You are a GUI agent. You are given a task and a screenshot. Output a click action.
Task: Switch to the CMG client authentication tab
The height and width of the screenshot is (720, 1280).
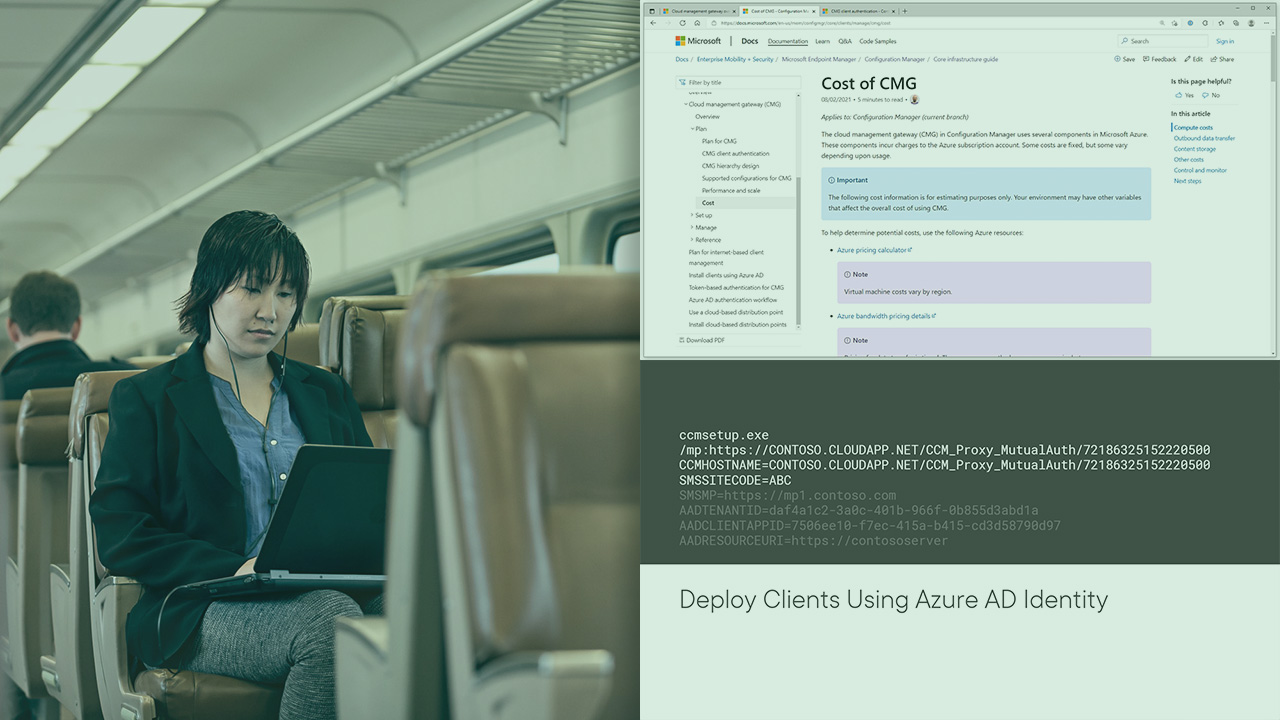click(x=858, y=11)
